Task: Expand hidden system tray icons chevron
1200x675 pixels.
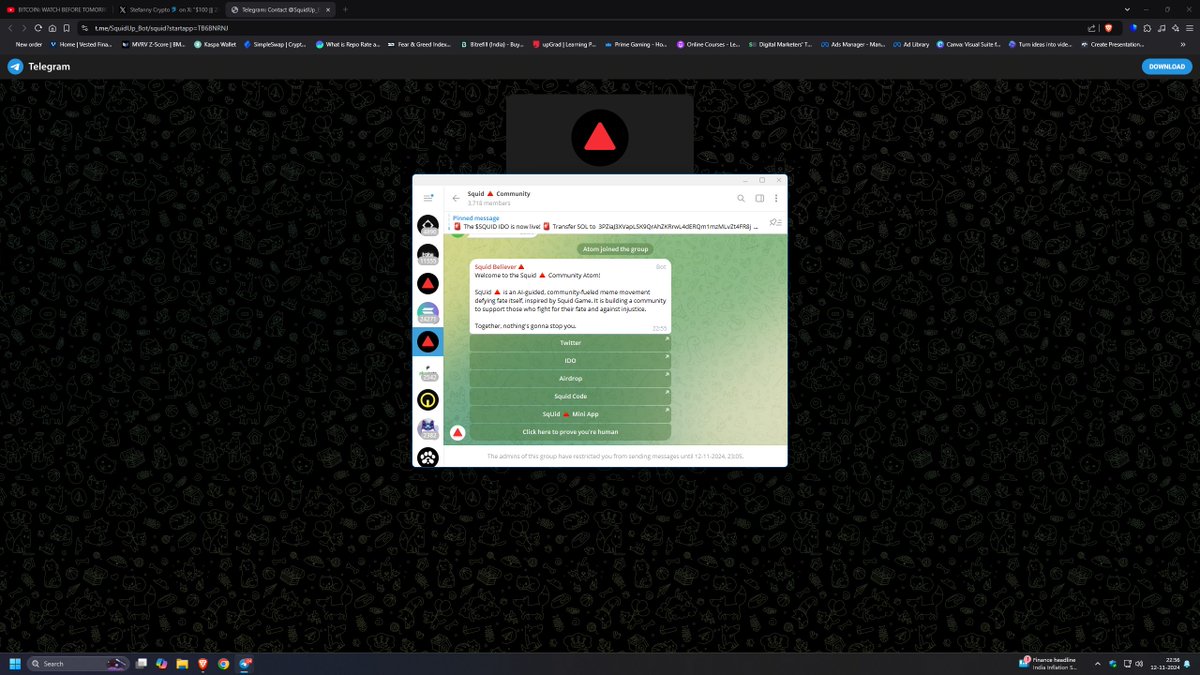Action: click(1099, 663)
